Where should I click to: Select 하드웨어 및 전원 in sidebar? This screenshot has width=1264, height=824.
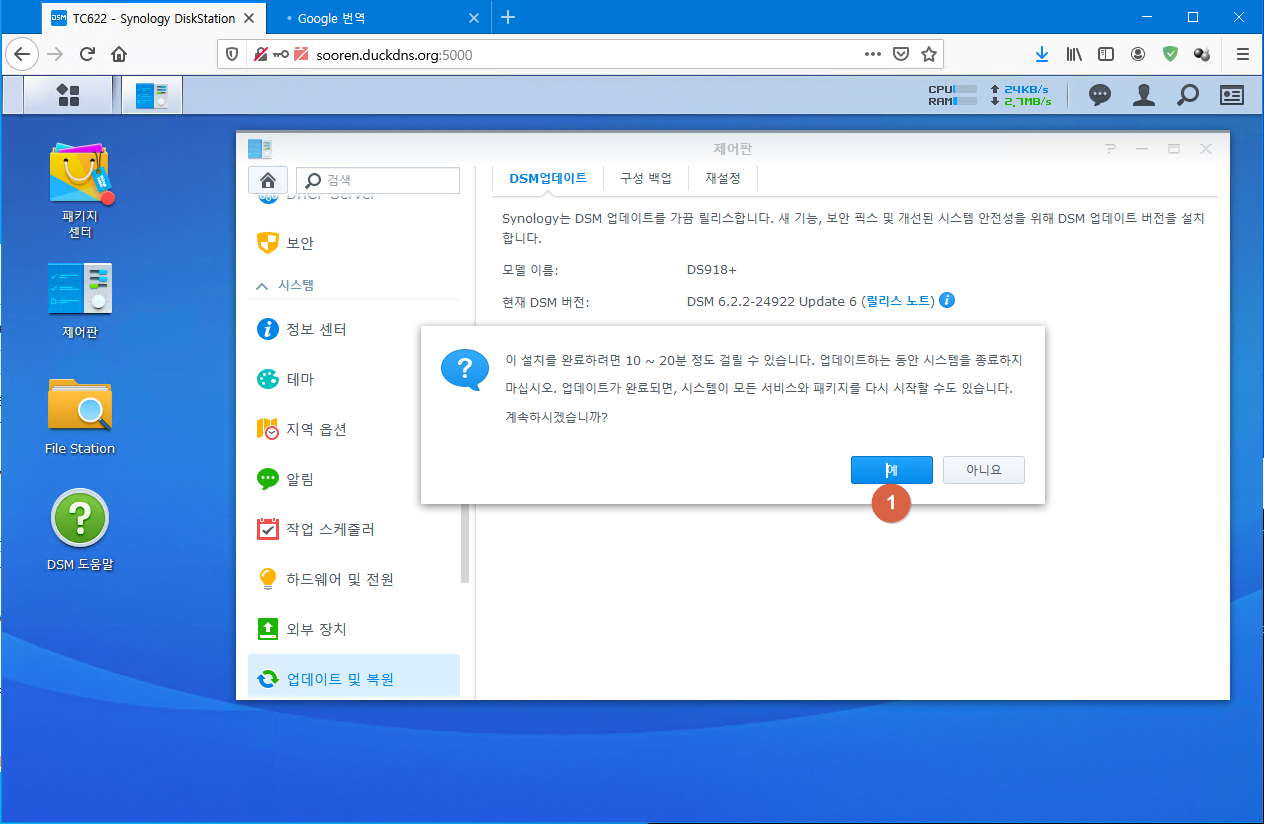point(354,579)
